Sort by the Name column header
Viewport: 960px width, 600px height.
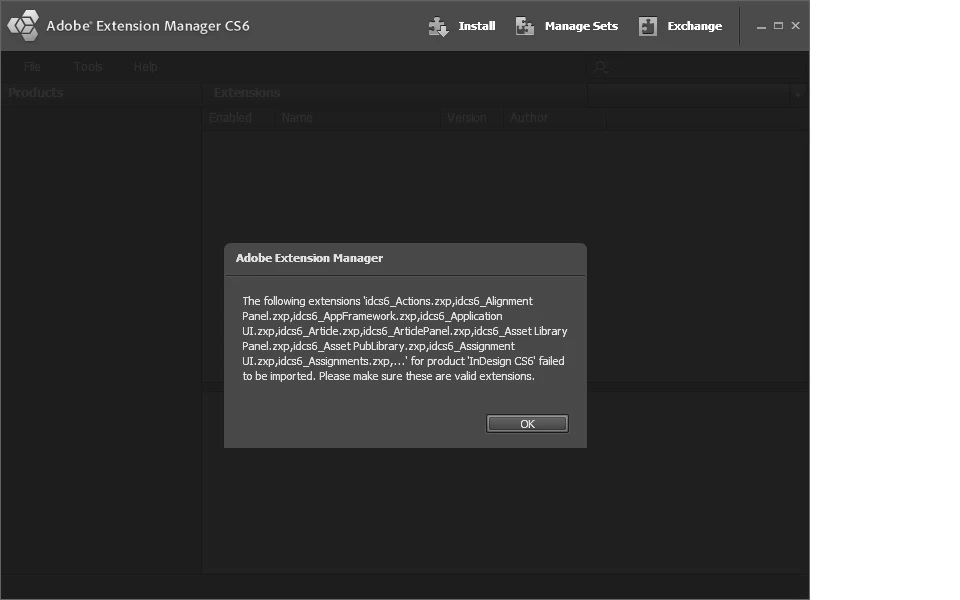click(297, 118)
